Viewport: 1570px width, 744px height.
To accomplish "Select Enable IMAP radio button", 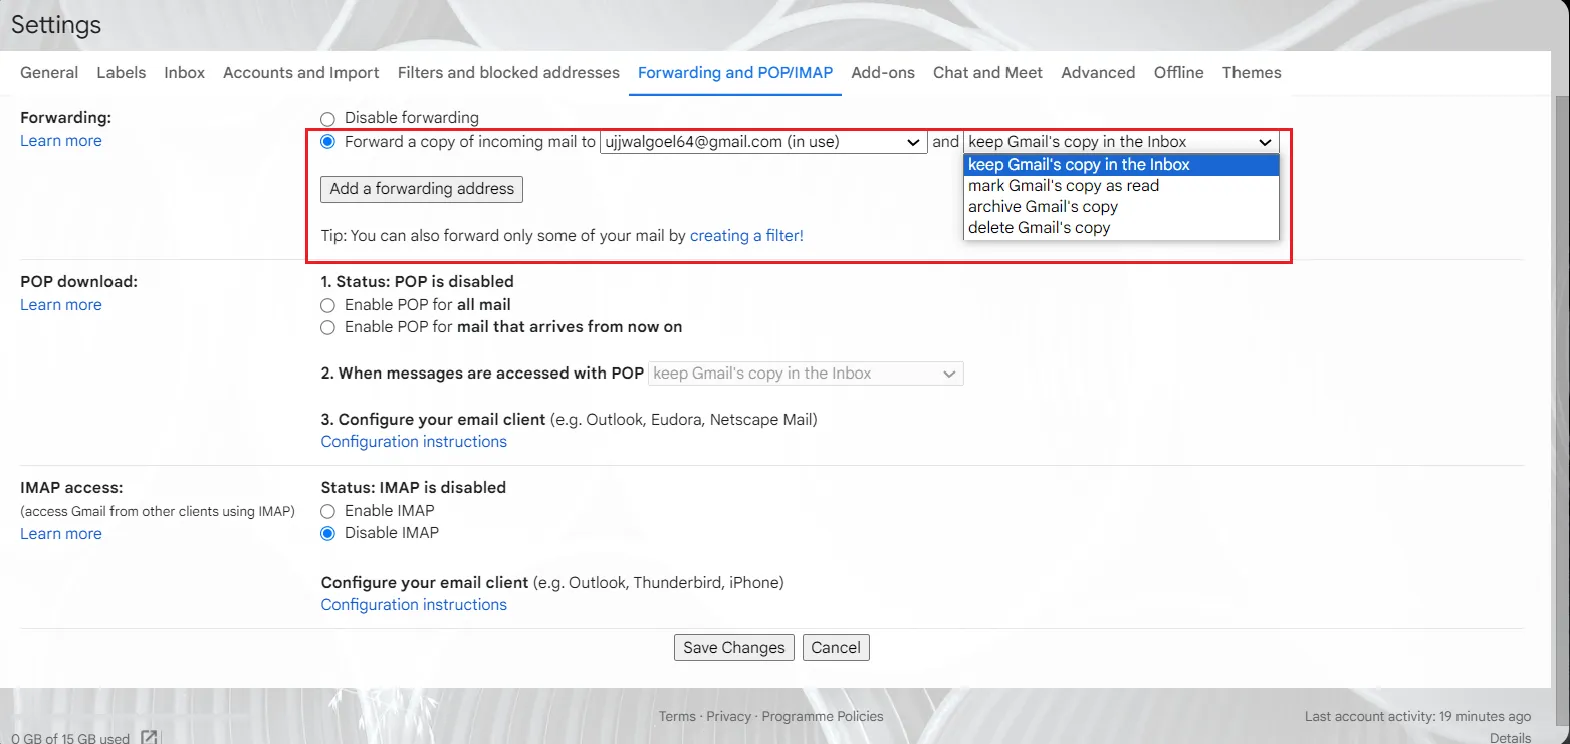I will tap(327, 511).
